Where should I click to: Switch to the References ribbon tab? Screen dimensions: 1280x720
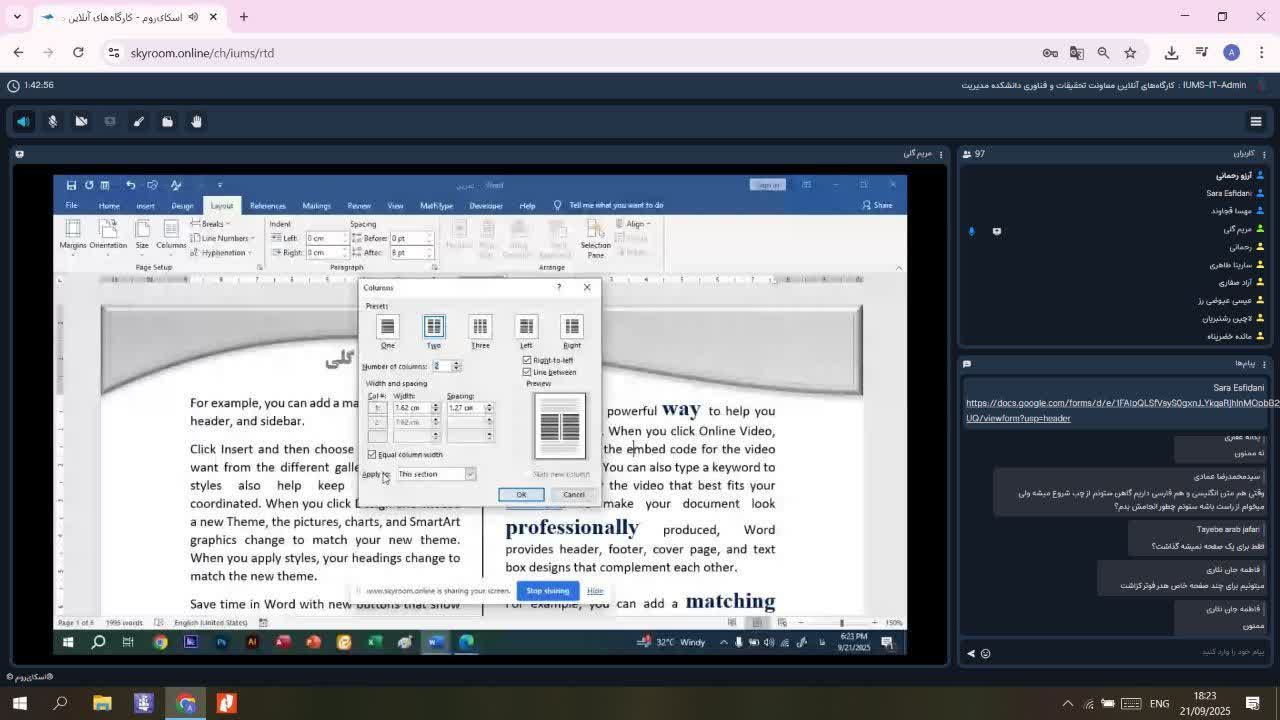click(x=267, y=206)
